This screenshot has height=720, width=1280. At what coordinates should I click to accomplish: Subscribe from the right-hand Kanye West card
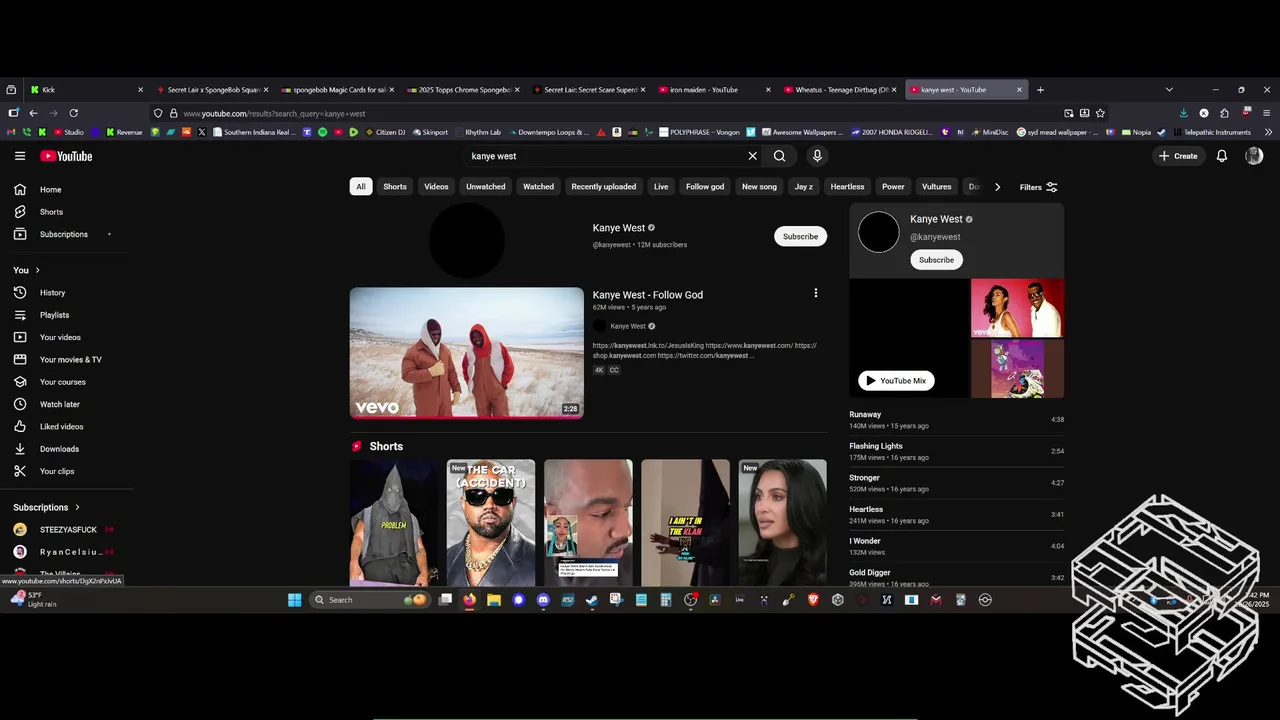point(936,260)
